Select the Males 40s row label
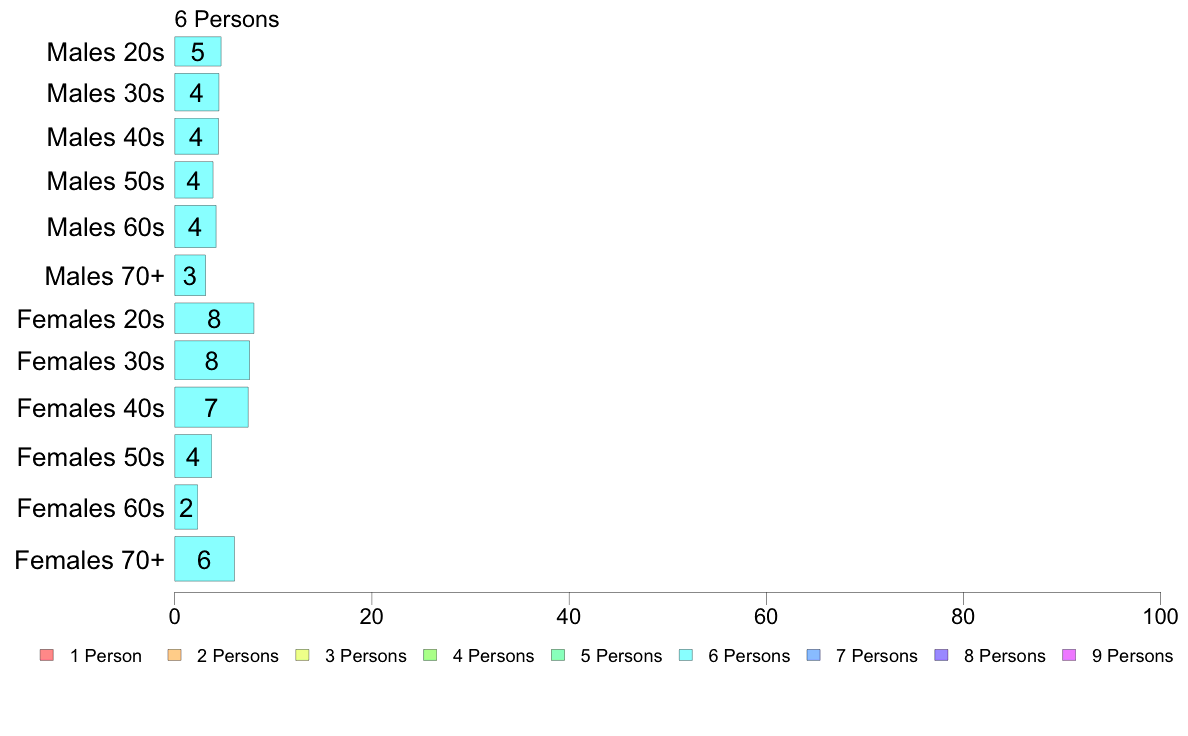This screenshot has height=736, width=1188. [105, 137]
